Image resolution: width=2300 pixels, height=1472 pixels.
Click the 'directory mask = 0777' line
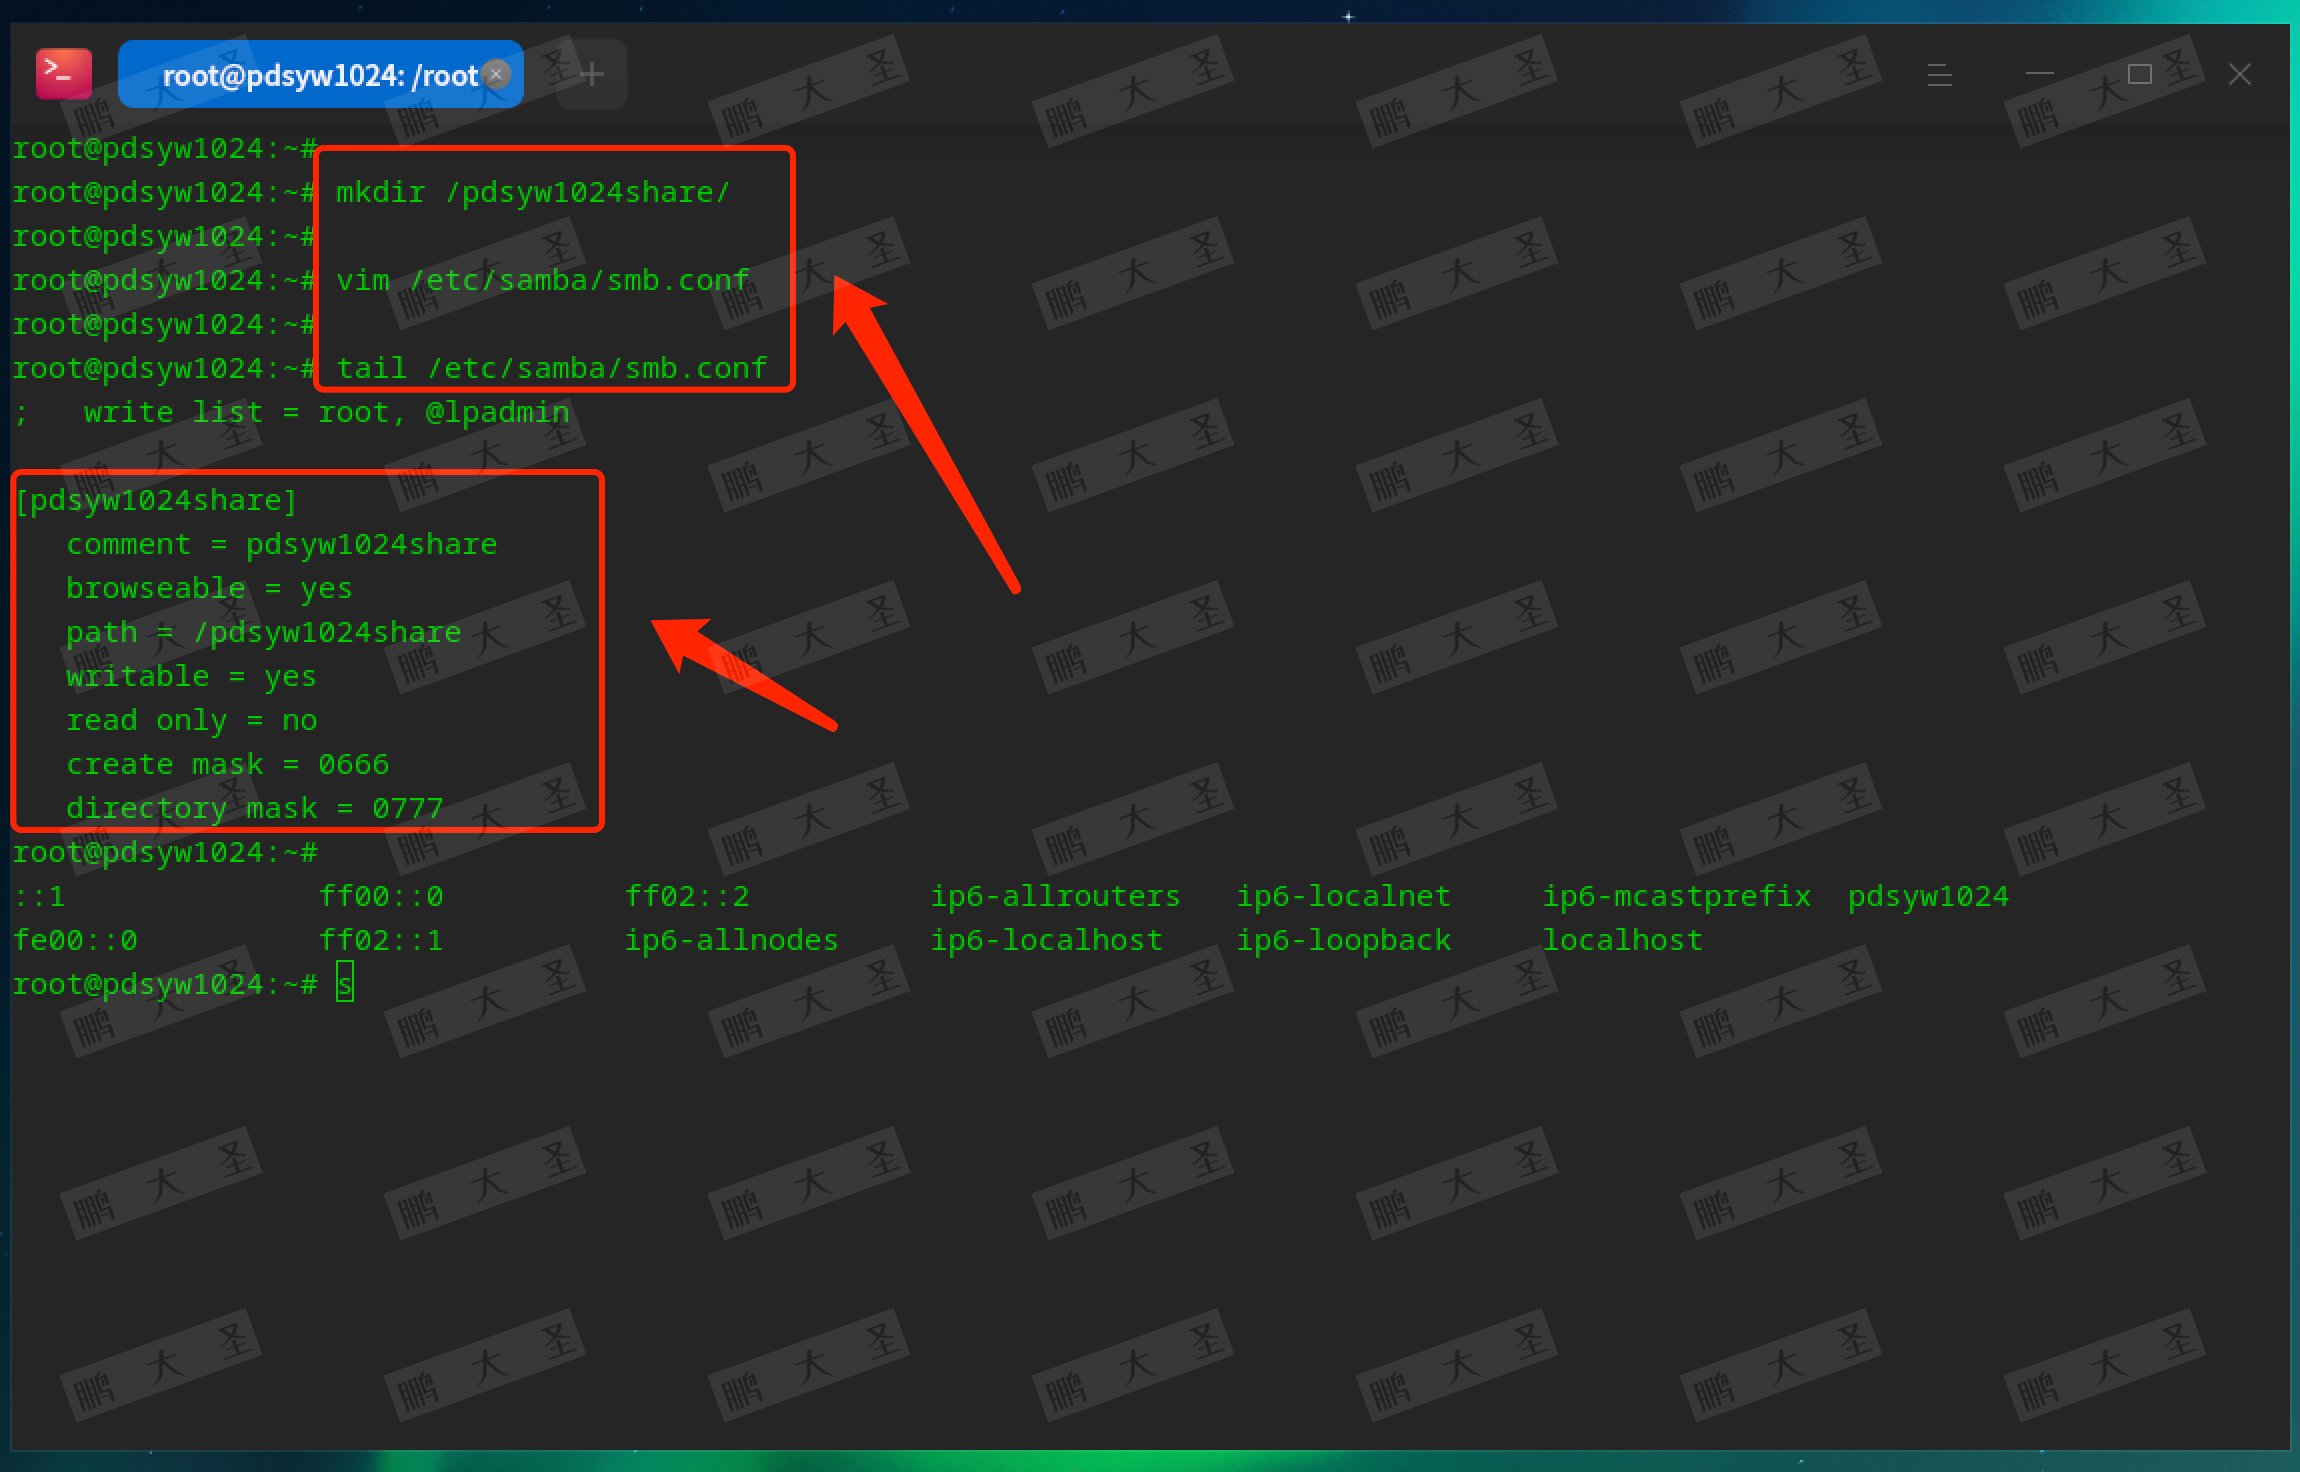coord(254,808)
